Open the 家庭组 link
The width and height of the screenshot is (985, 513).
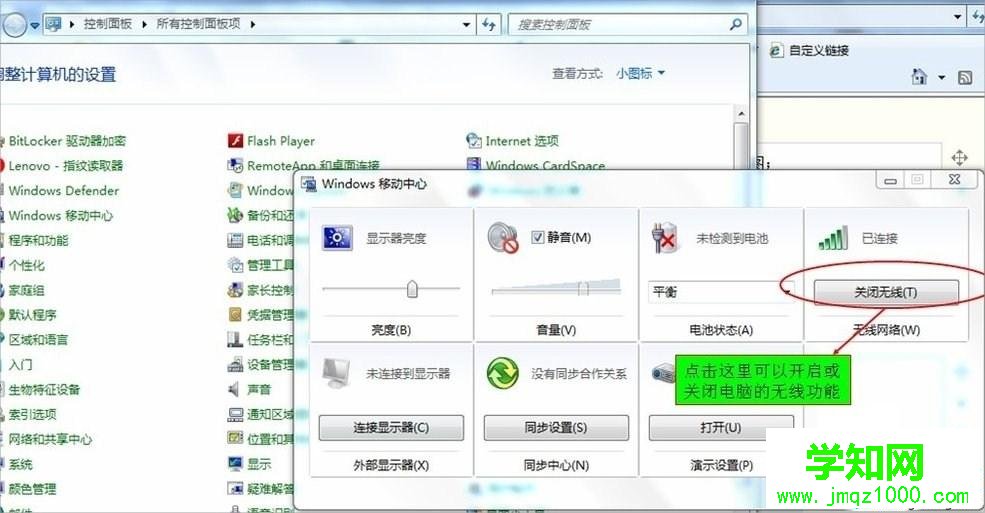click(26, 290)
